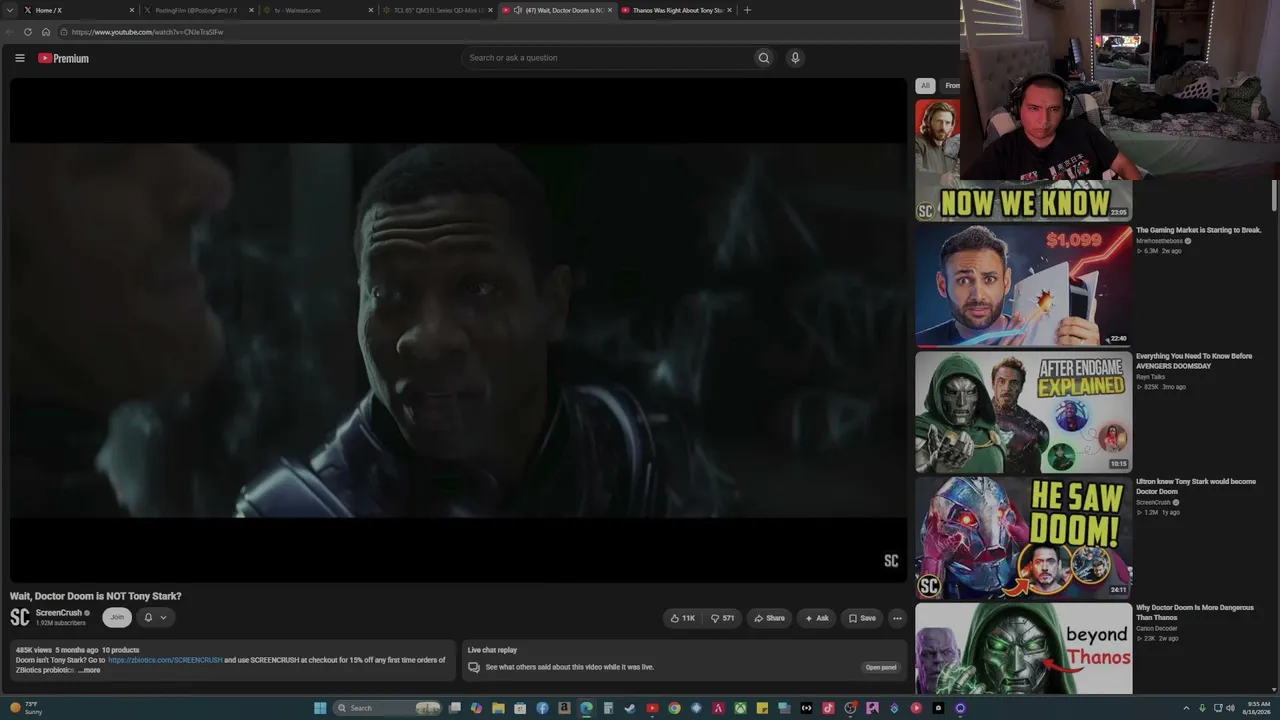Share the video
1280x720 pixels.
pos(769,618)
